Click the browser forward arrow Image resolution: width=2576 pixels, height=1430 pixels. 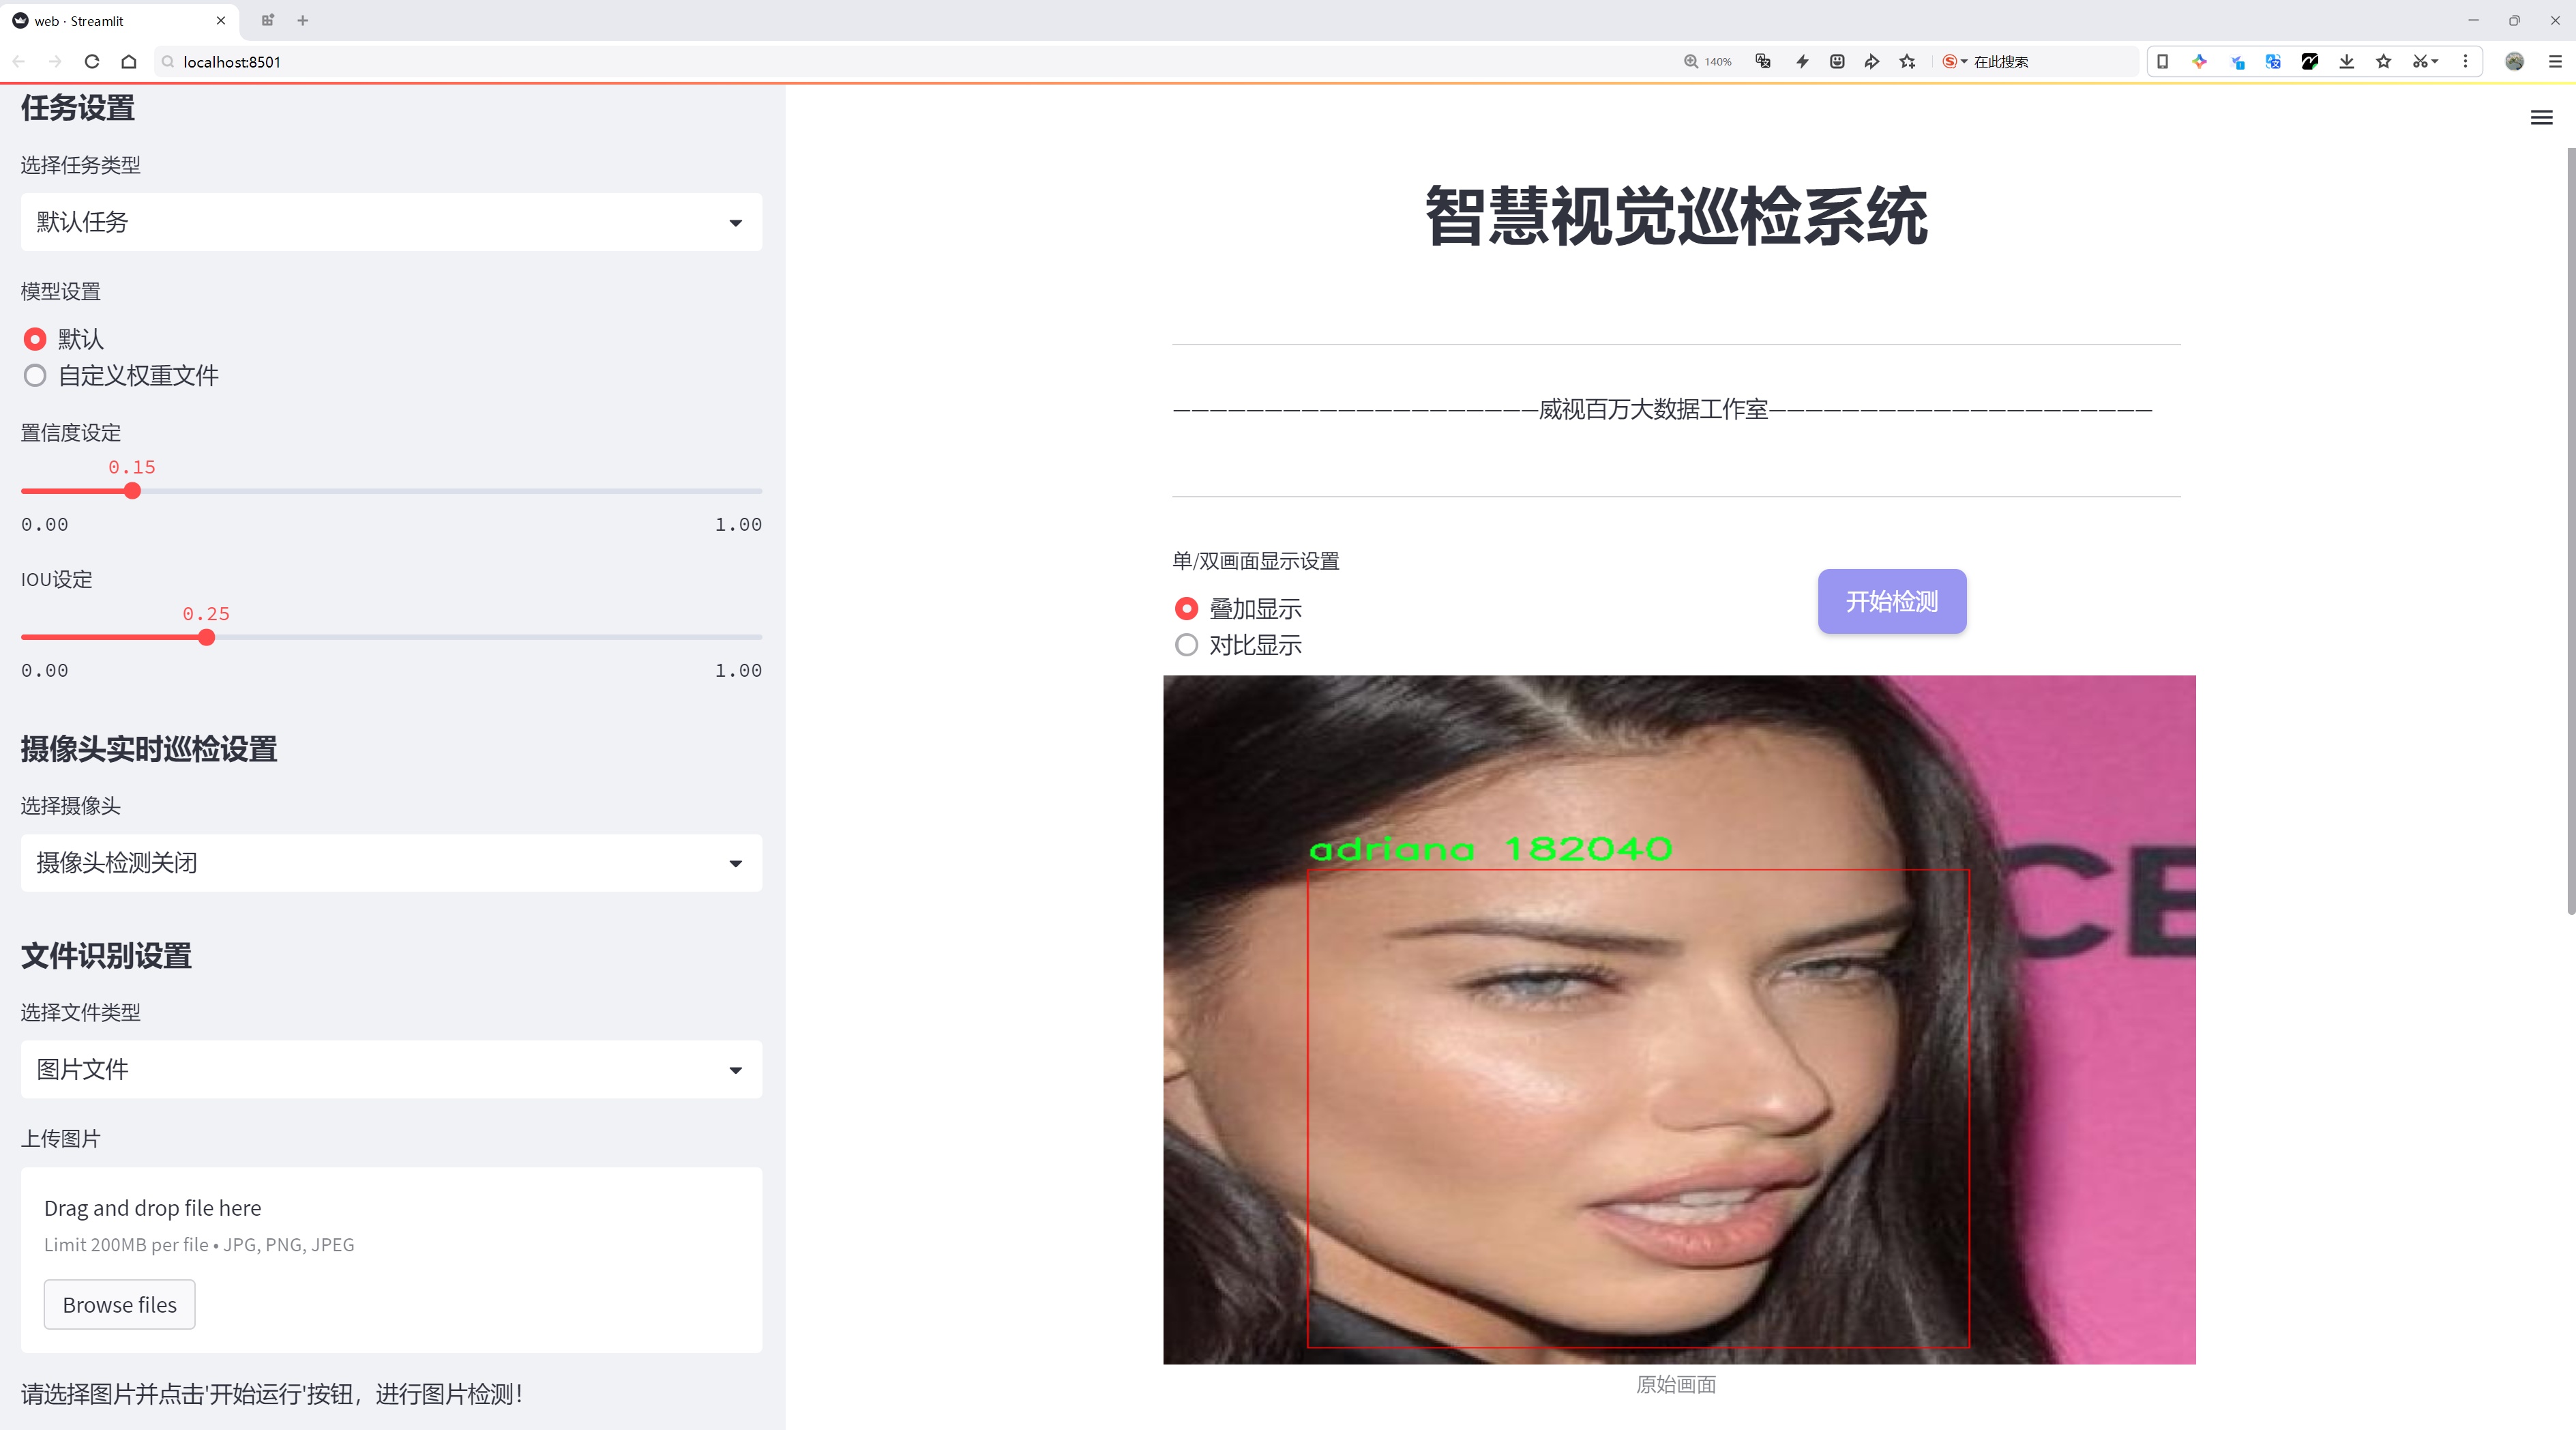[55, 62]
